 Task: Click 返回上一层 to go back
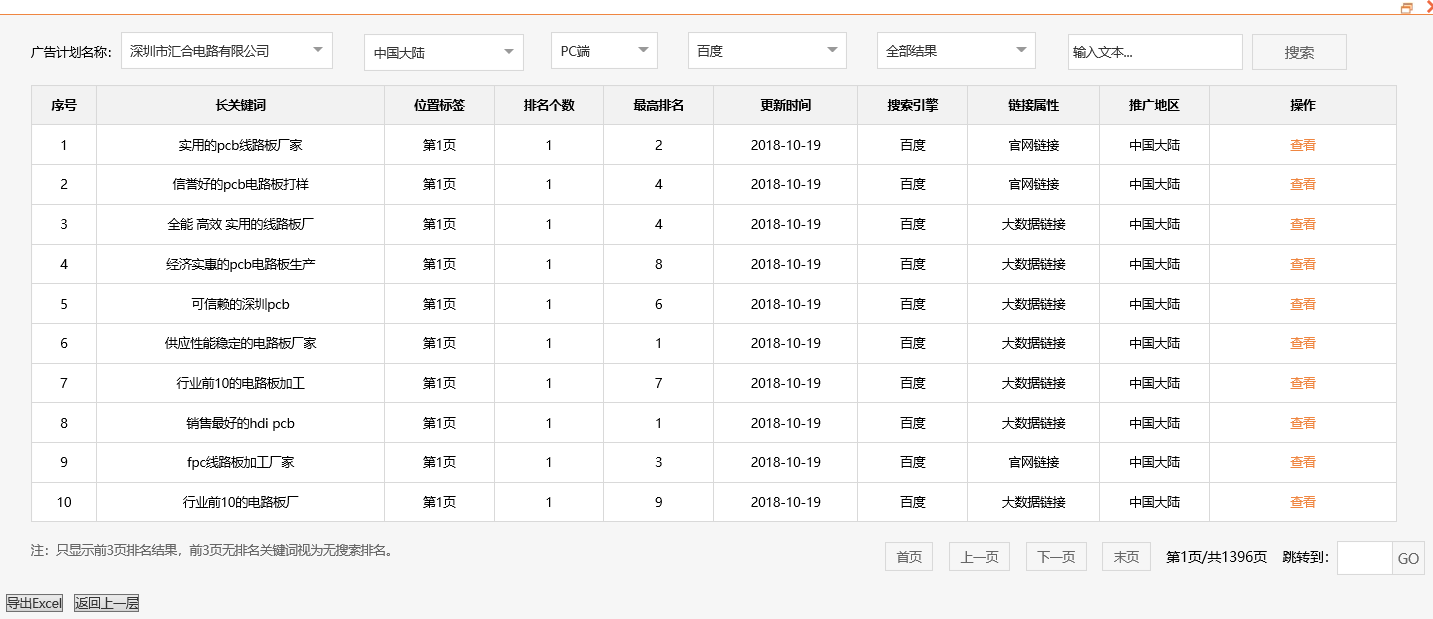105,603
